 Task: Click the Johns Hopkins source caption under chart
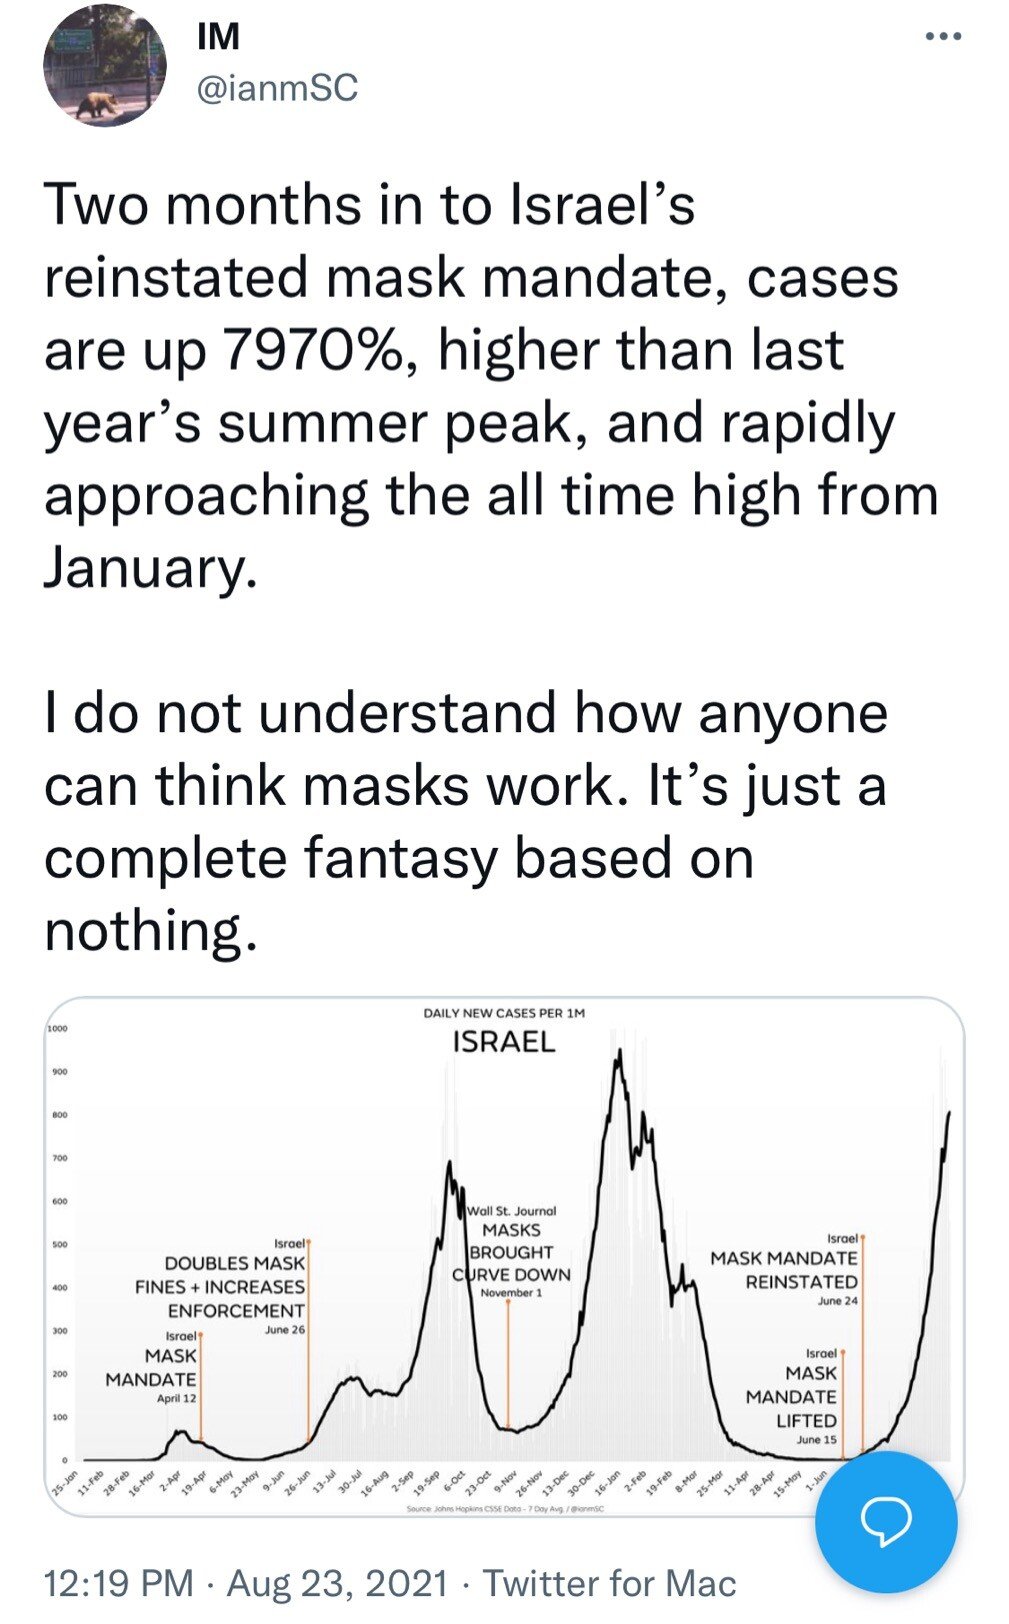(x=504, y=1508)
